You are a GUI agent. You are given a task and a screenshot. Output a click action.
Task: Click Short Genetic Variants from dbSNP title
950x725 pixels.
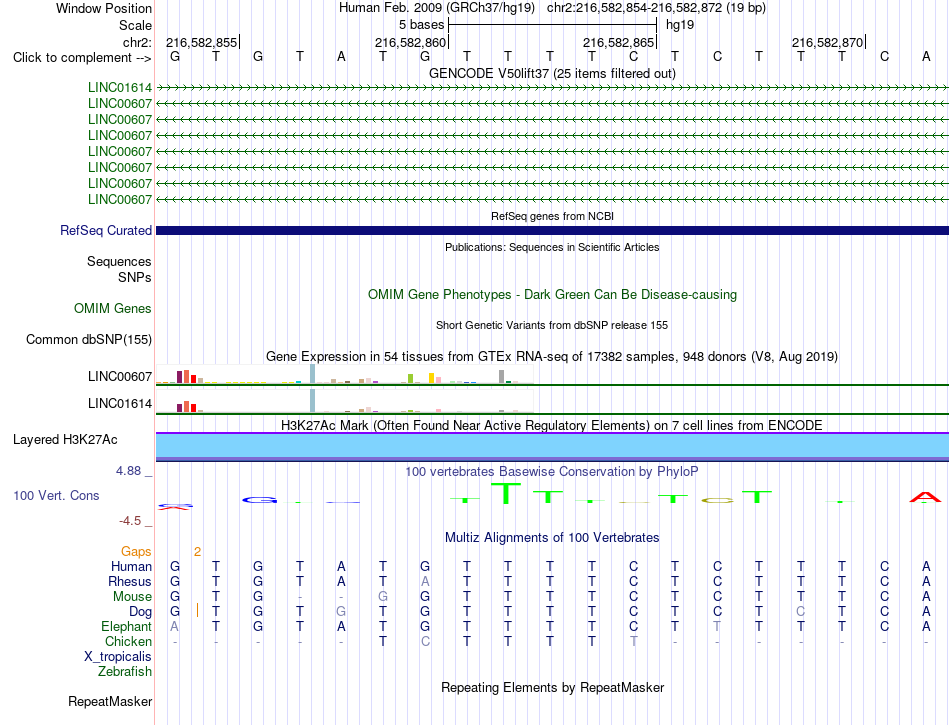click(x=552, y=325)
